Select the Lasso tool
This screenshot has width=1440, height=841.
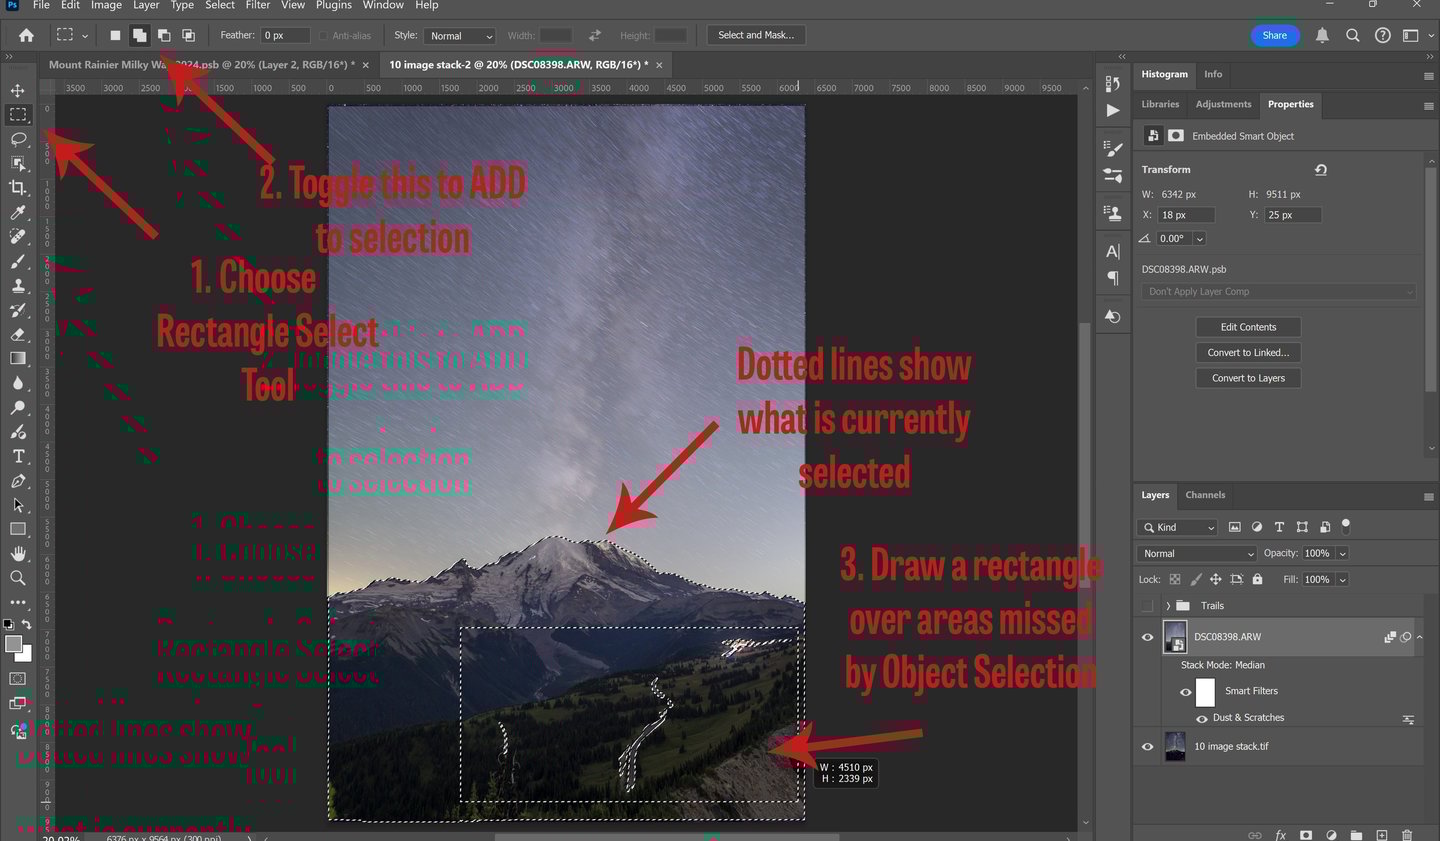pos(18,139)
